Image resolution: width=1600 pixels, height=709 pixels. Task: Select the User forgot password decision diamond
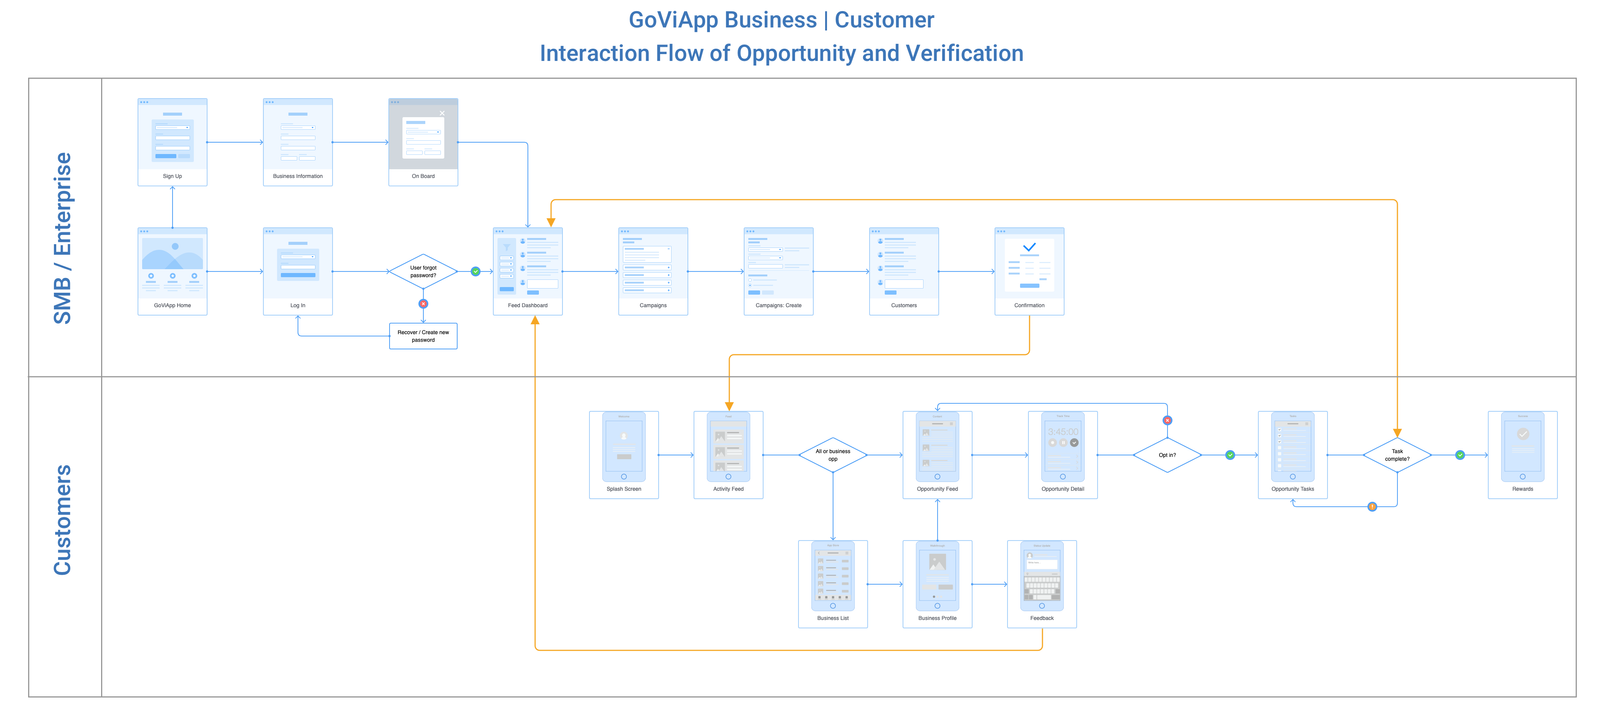coord(423,271)
